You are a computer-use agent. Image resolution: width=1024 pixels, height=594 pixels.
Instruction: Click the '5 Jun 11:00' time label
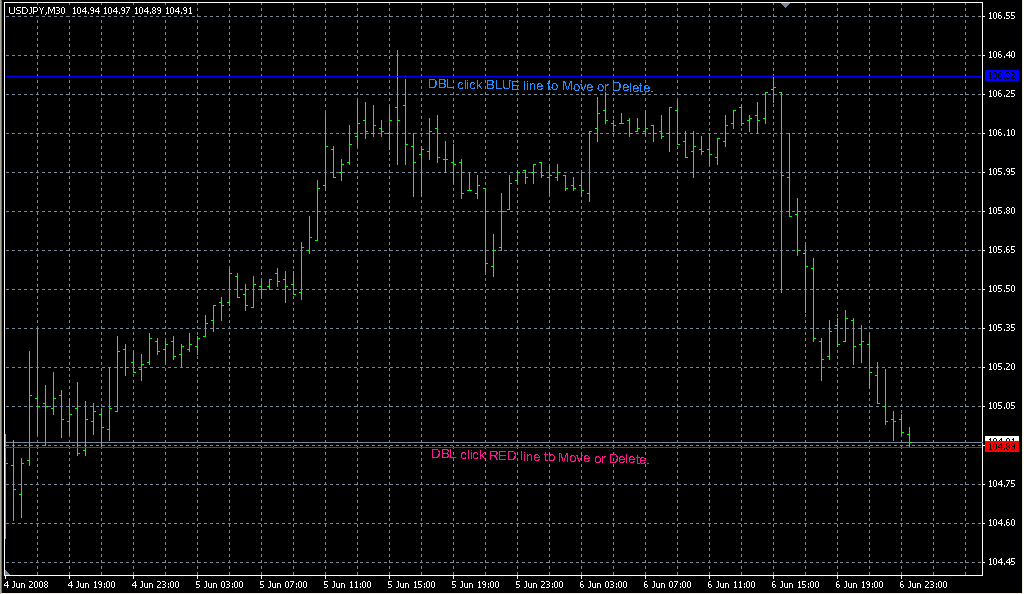point(347,584)
